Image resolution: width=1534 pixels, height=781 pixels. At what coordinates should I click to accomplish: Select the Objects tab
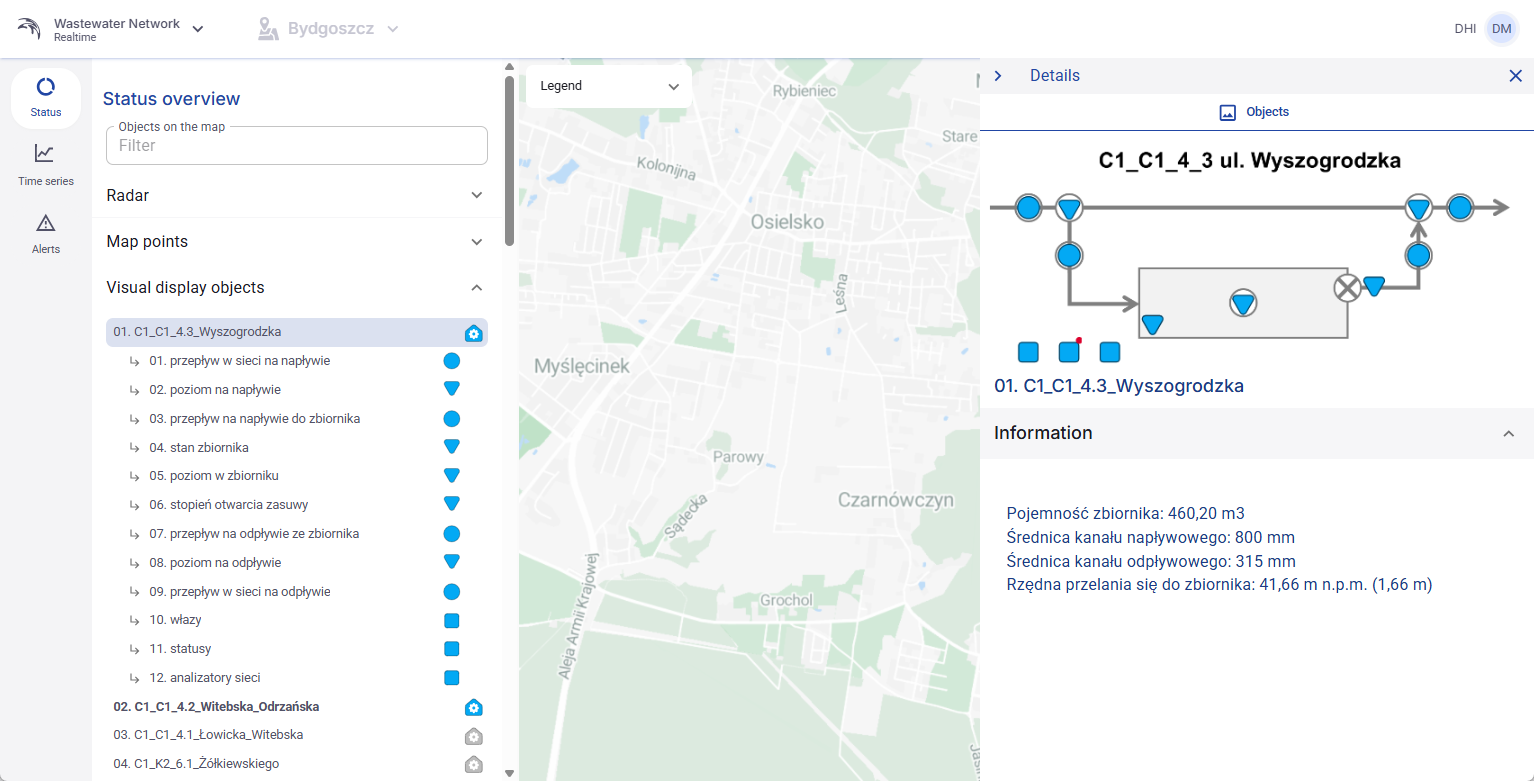1255,112
